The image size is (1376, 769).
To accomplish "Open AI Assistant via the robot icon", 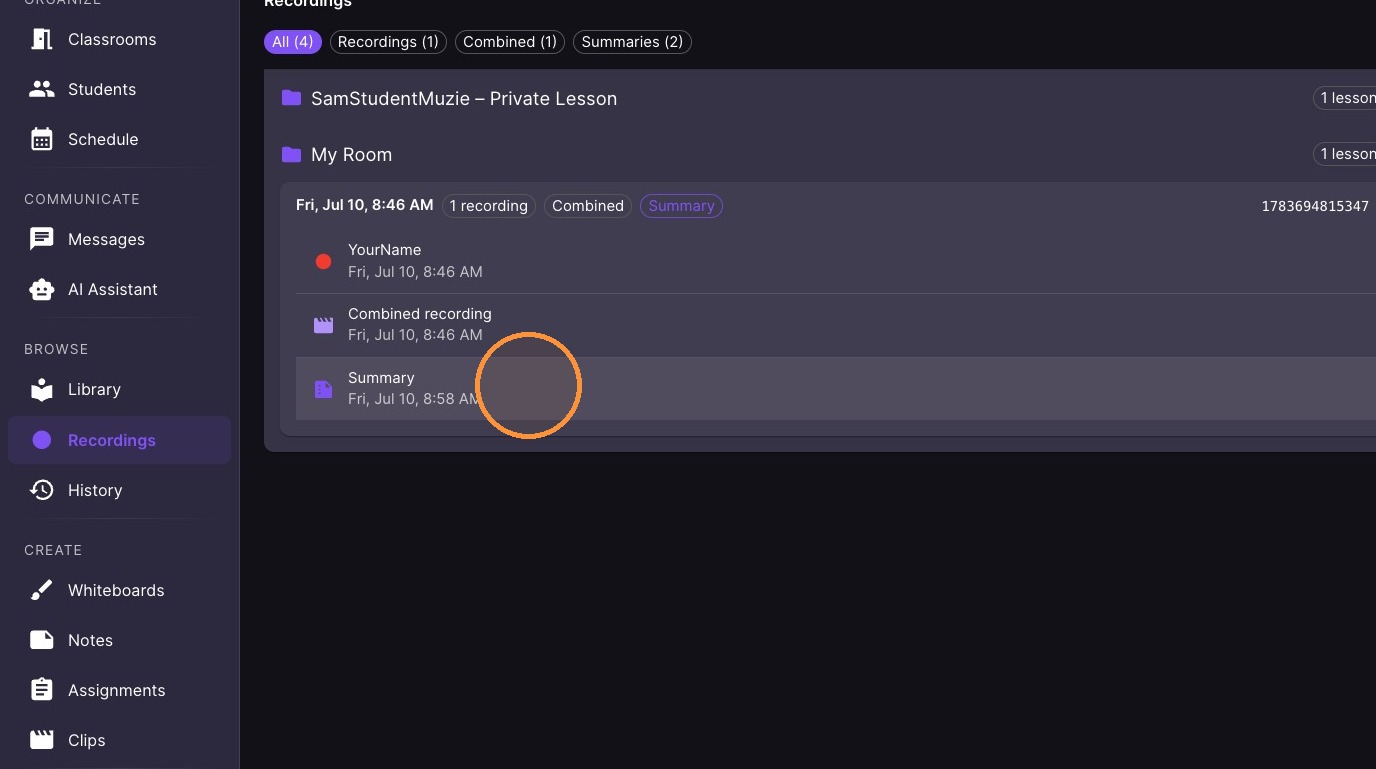I will tap(41, 289).
